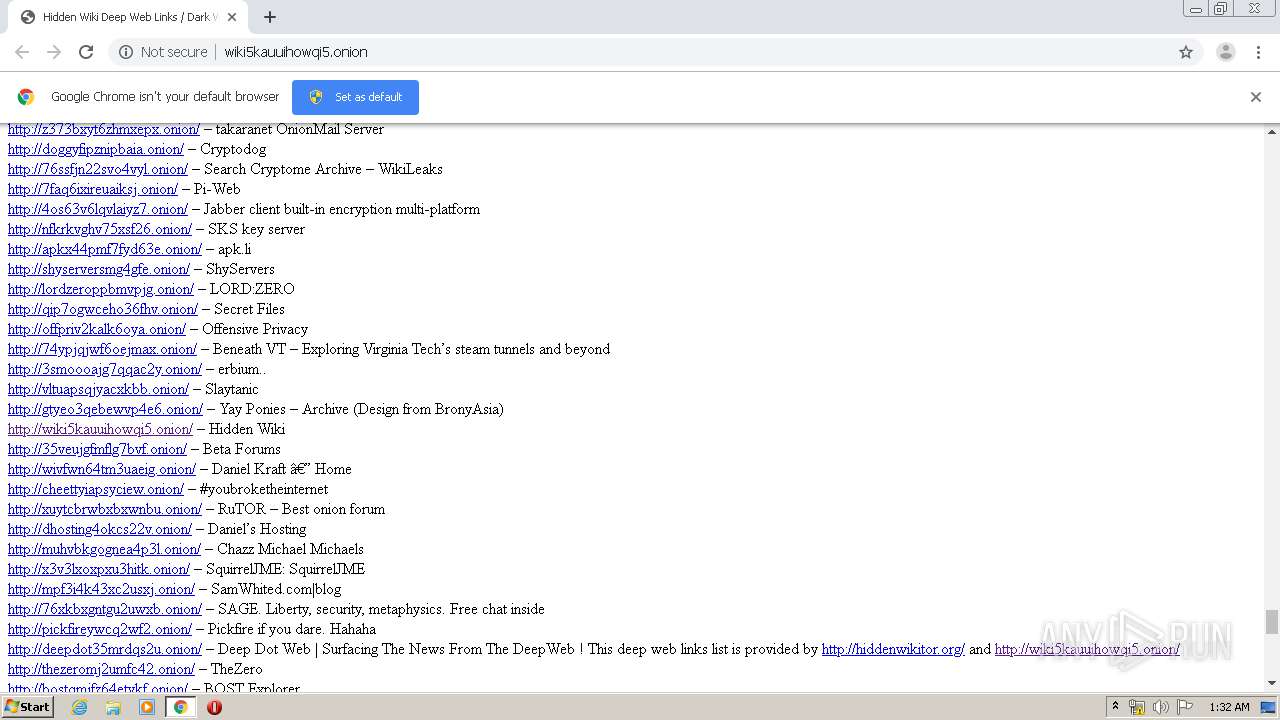1280x720 pixels.
Task: Click the text 'Secret Files'
Action: point(249,309)
